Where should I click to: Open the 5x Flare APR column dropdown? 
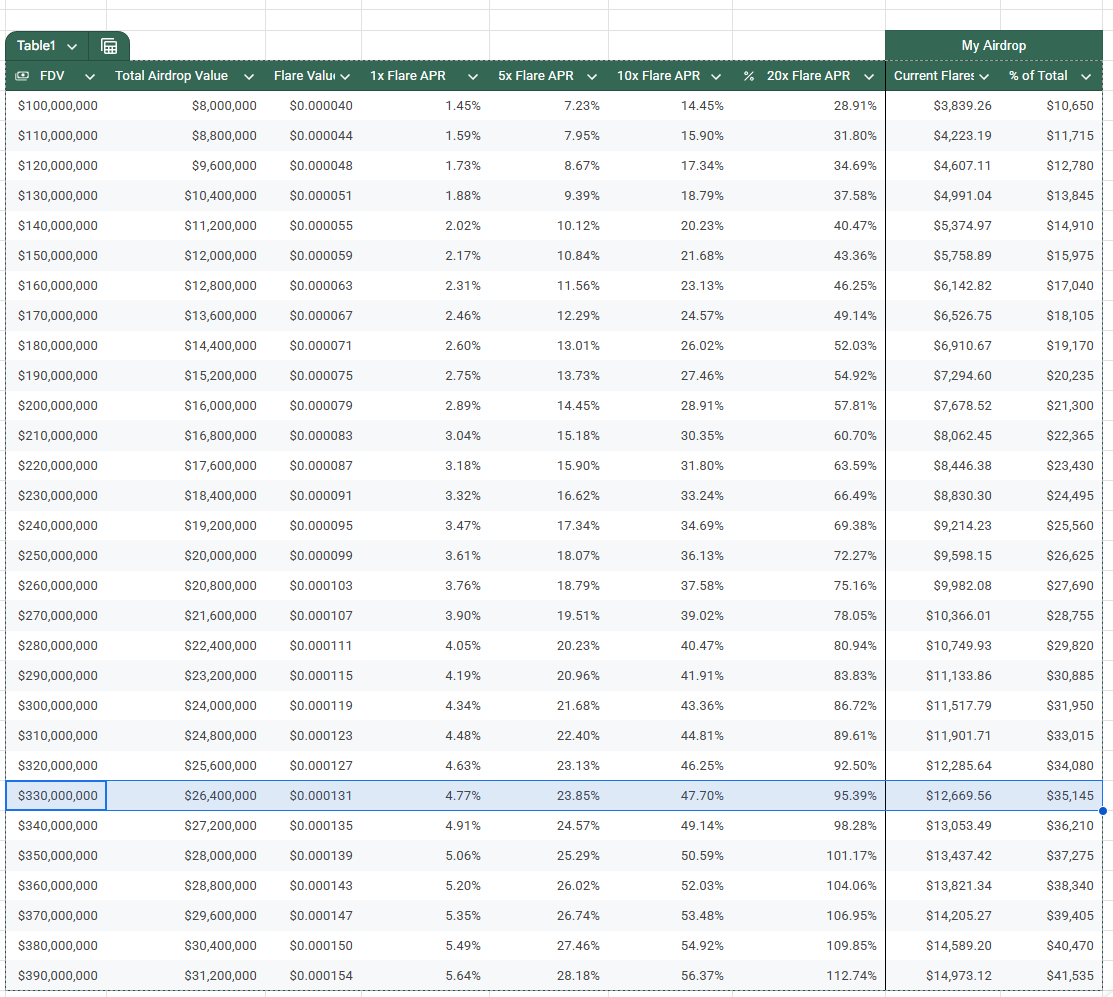click(x=591, y=76)
